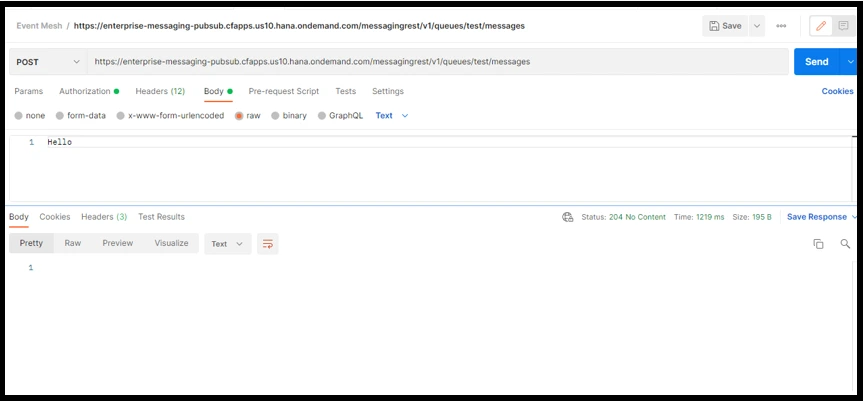Click the network globe icon near Status
The image size is (863, 401).
pos(568,217)
